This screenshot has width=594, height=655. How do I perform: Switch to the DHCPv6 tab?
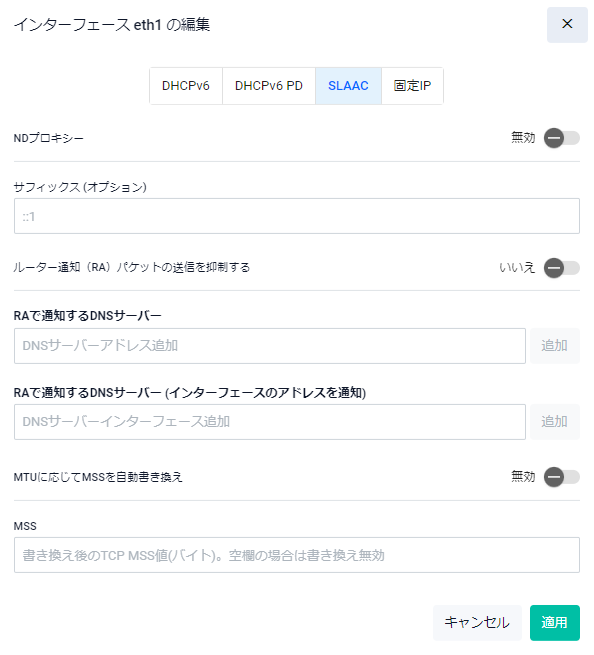[x=186, y=86]
